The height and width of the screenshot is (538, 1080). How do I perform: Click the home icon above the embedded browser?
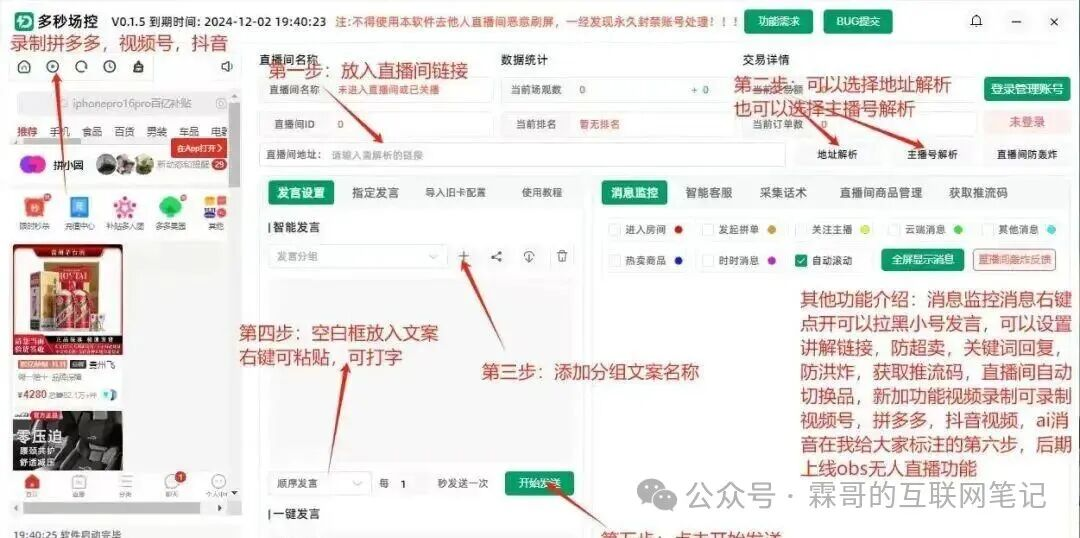25,67
